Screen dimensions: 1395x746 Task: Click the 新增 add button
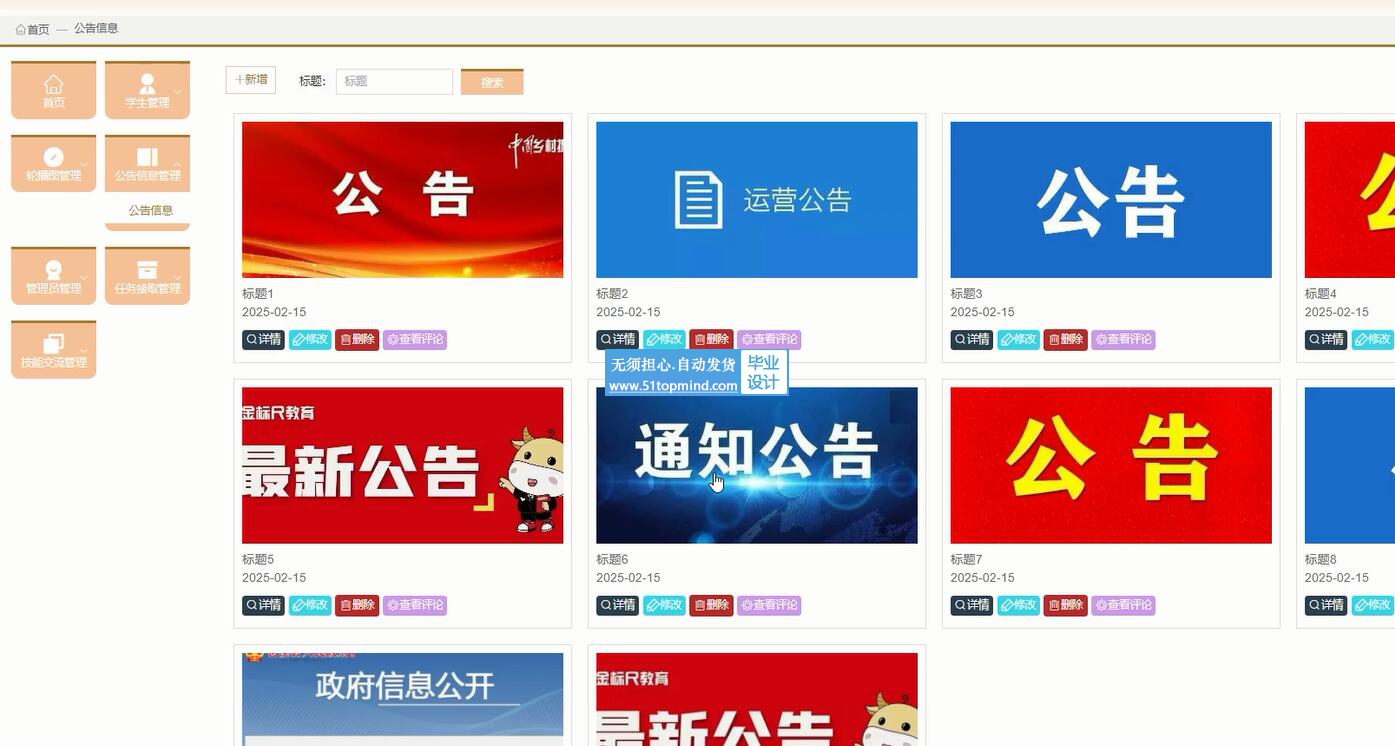(x=251, y=80)
